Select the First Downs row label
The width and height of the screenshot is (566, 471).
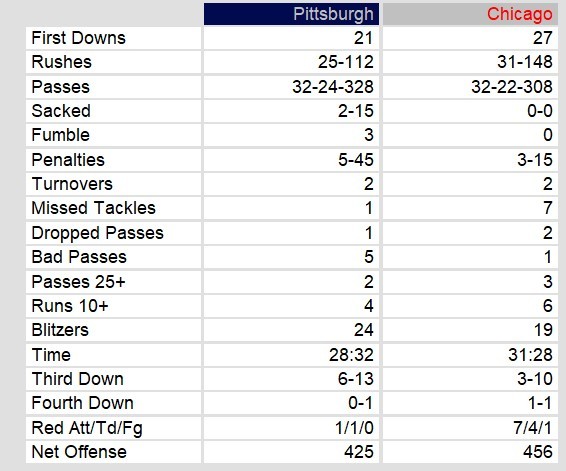(78, 38)
